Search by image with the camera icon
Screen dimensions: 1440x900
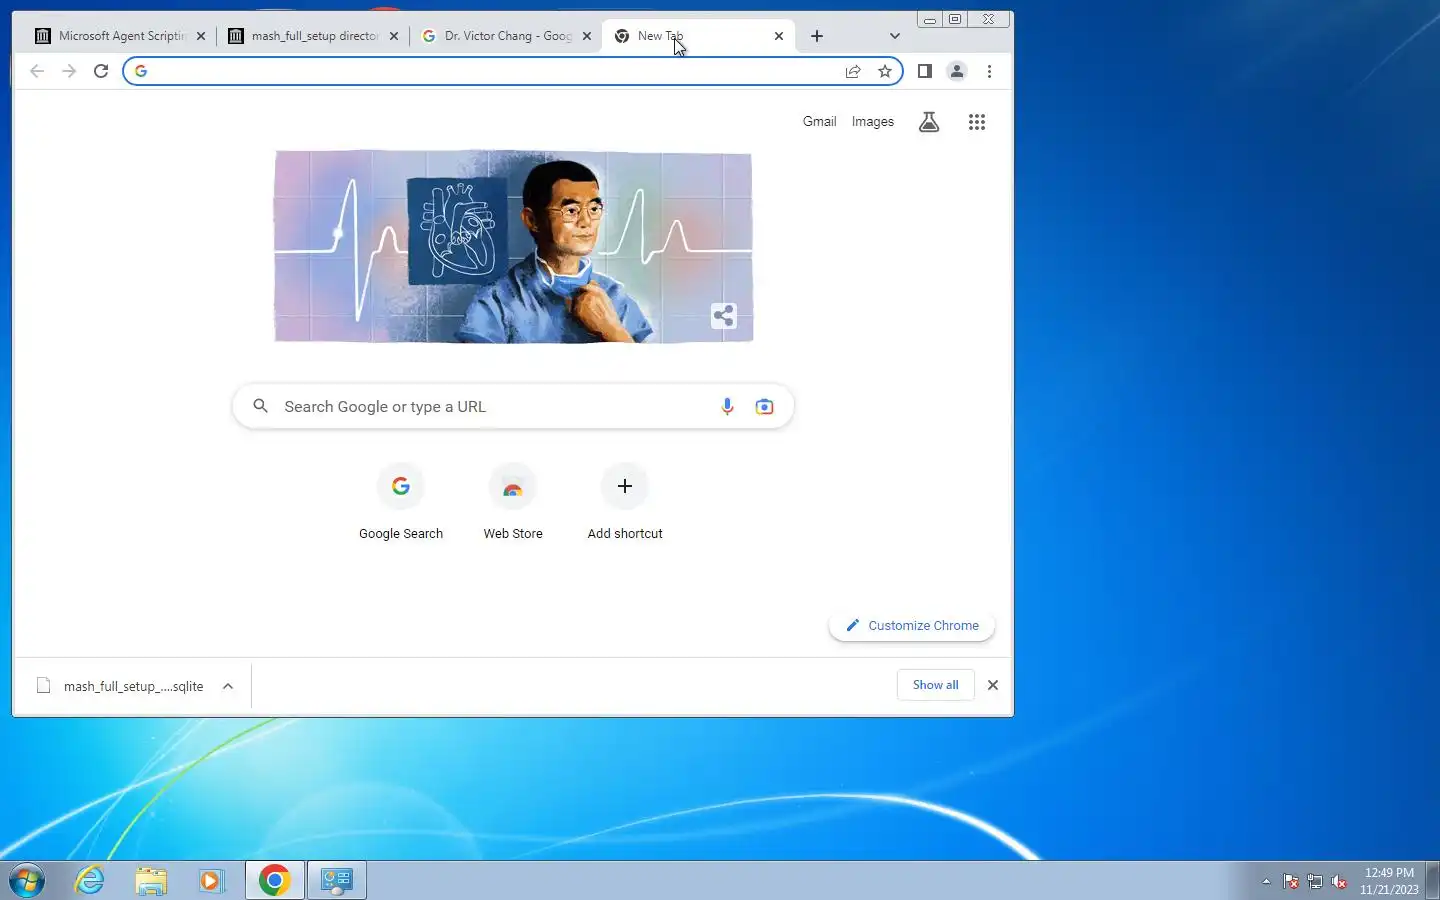coord(765,406)
